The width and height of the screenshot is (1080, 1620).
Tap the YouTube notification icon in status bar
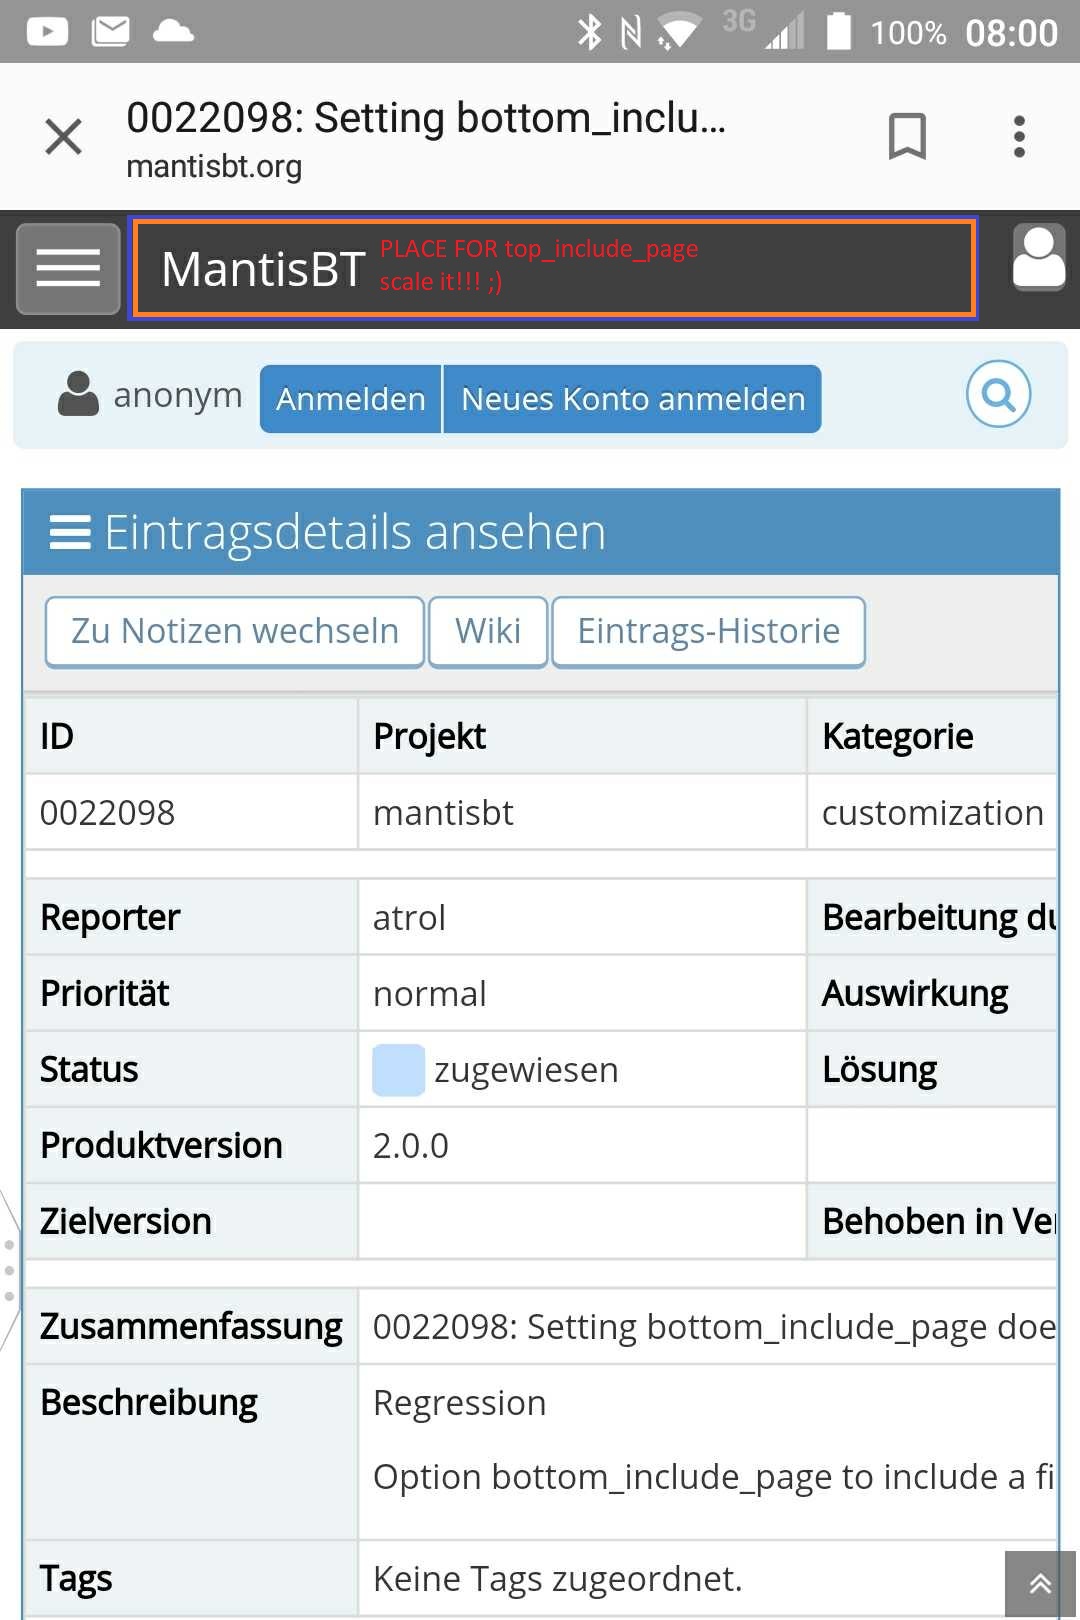[47, 32]
